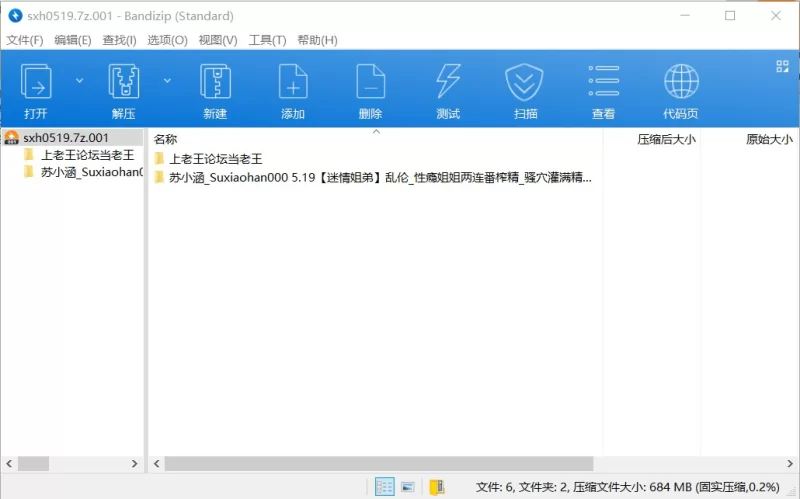Click the 添加 (Add files) icon
Viewport: 800px width, 499px height.
pos(293,82)
